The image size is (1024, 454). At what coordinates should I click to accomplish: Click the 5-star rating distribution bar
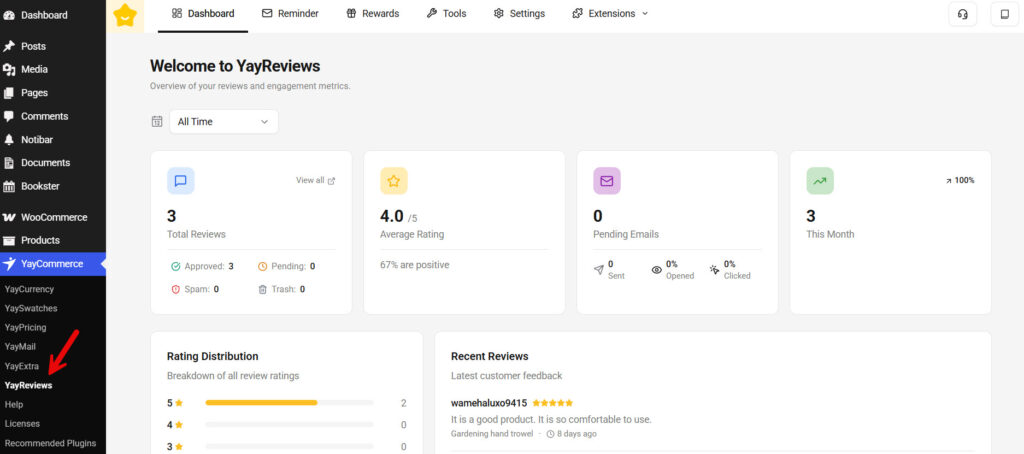pos(289,403)
